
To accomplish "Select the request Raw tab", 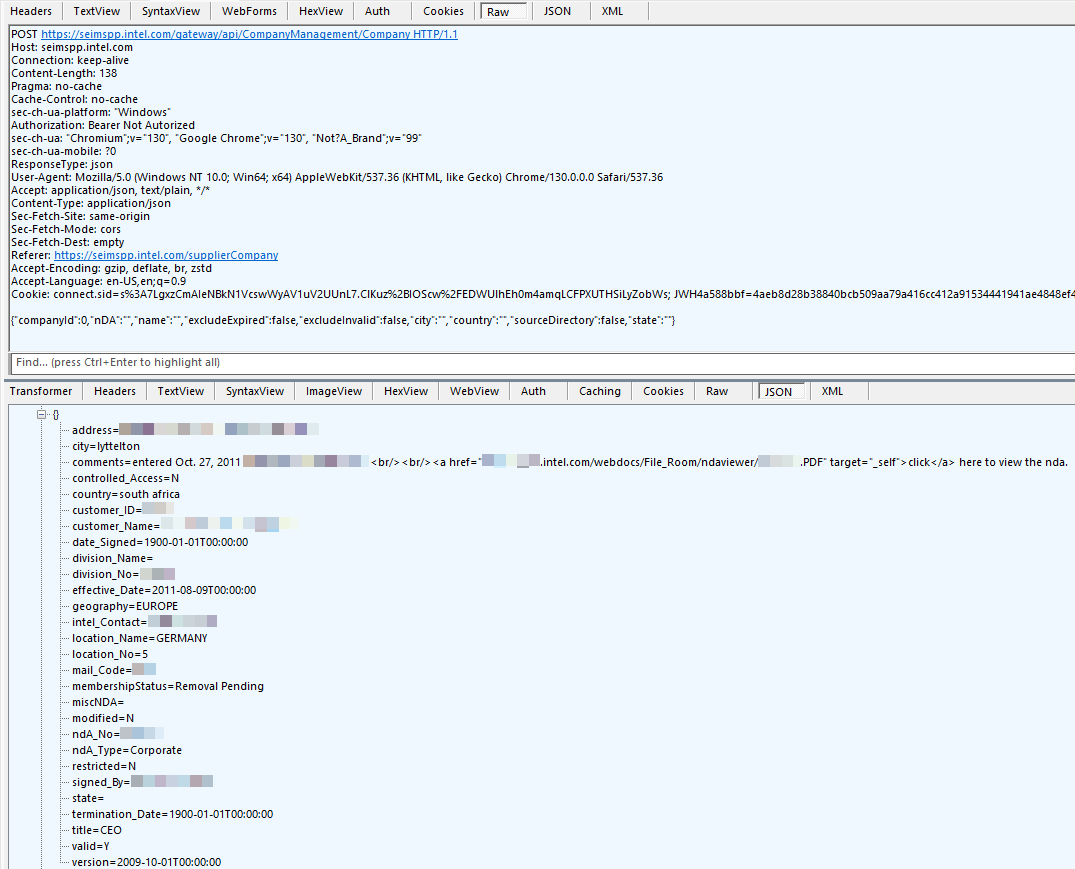I will [504, 12].
